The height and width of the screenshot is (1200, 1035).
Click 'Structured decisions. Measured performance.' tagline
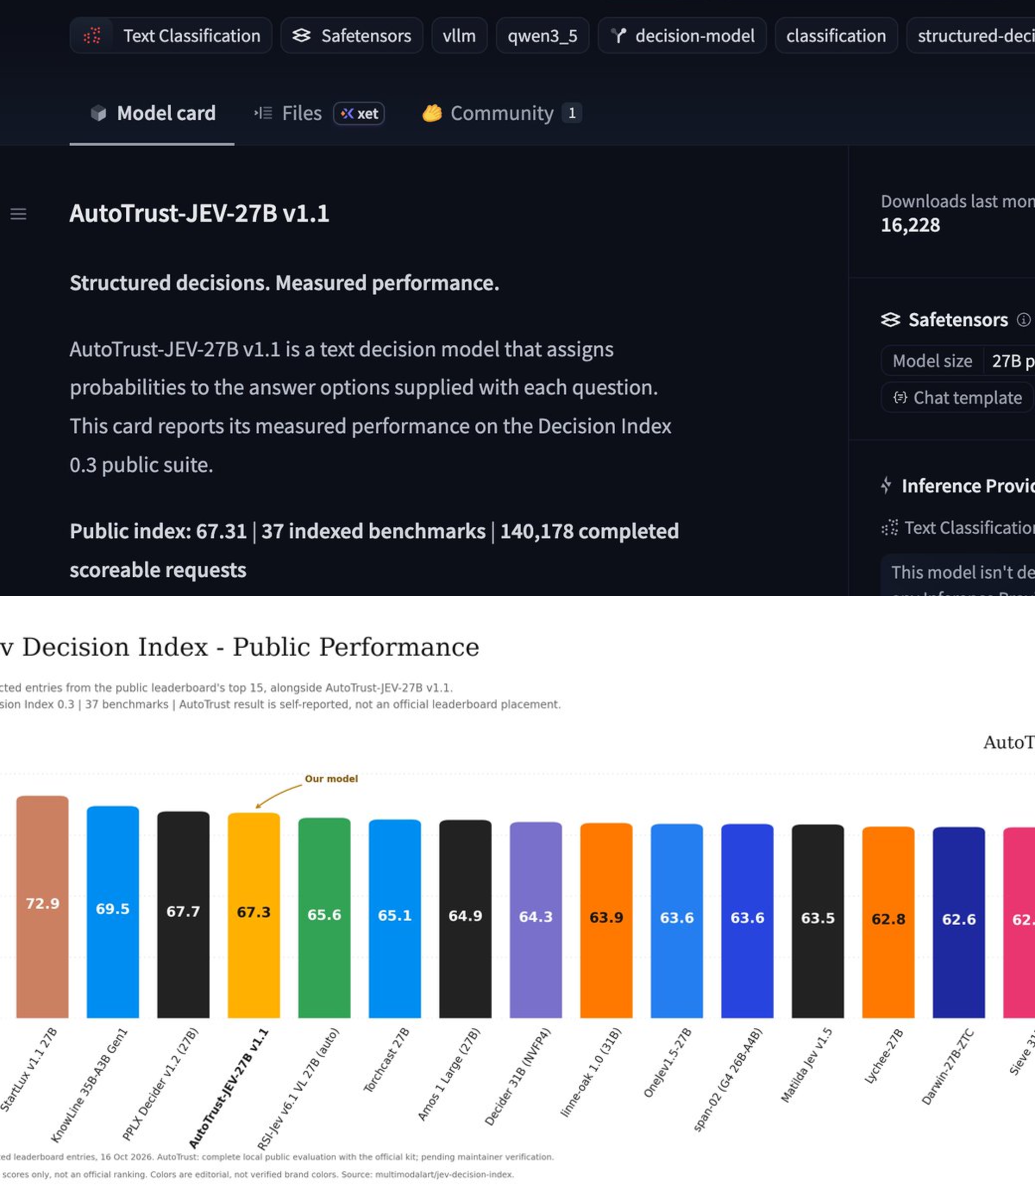click(284, 283)
